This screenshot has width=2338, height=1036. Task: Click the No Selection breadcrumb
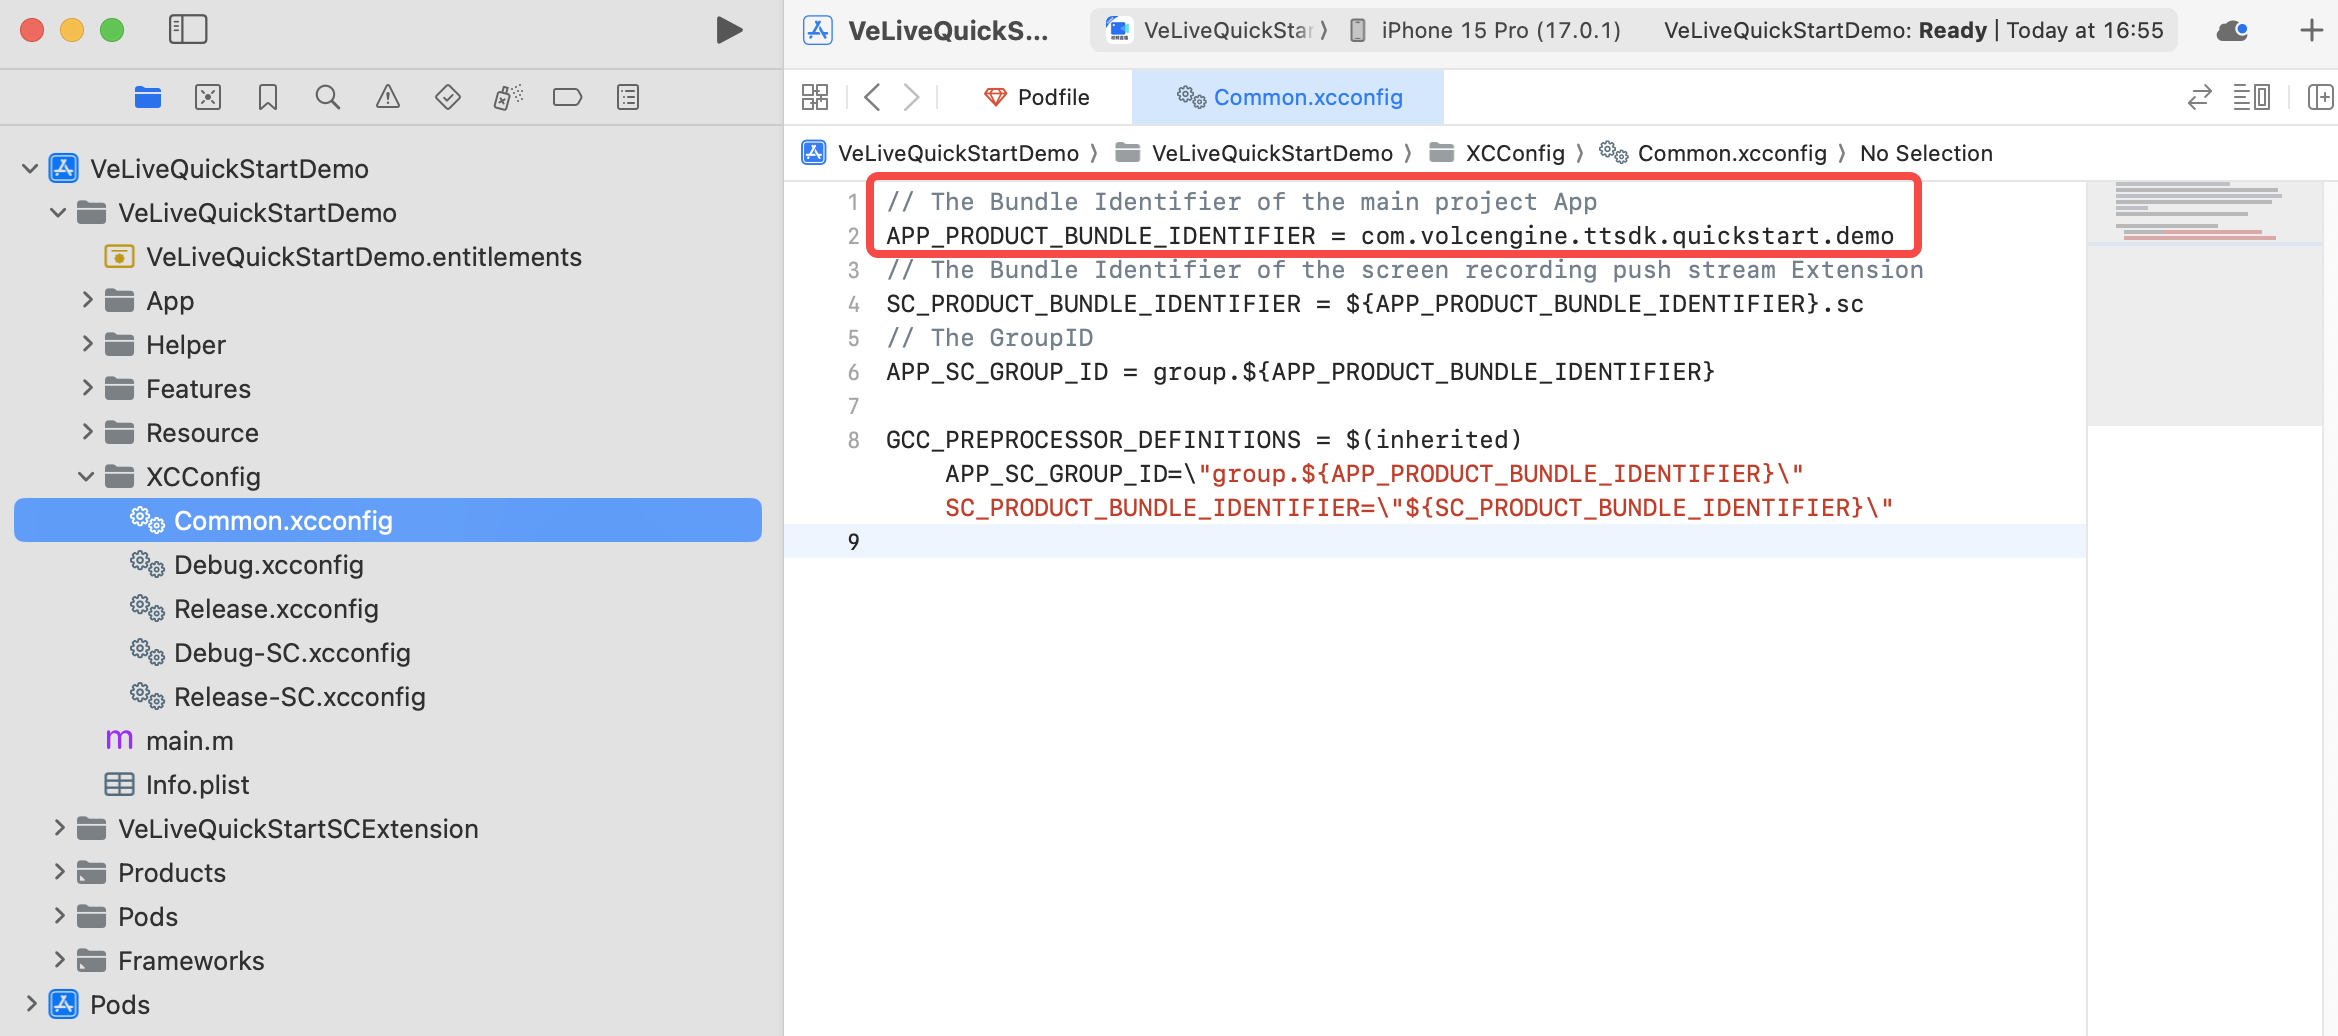coord(1926,153)
